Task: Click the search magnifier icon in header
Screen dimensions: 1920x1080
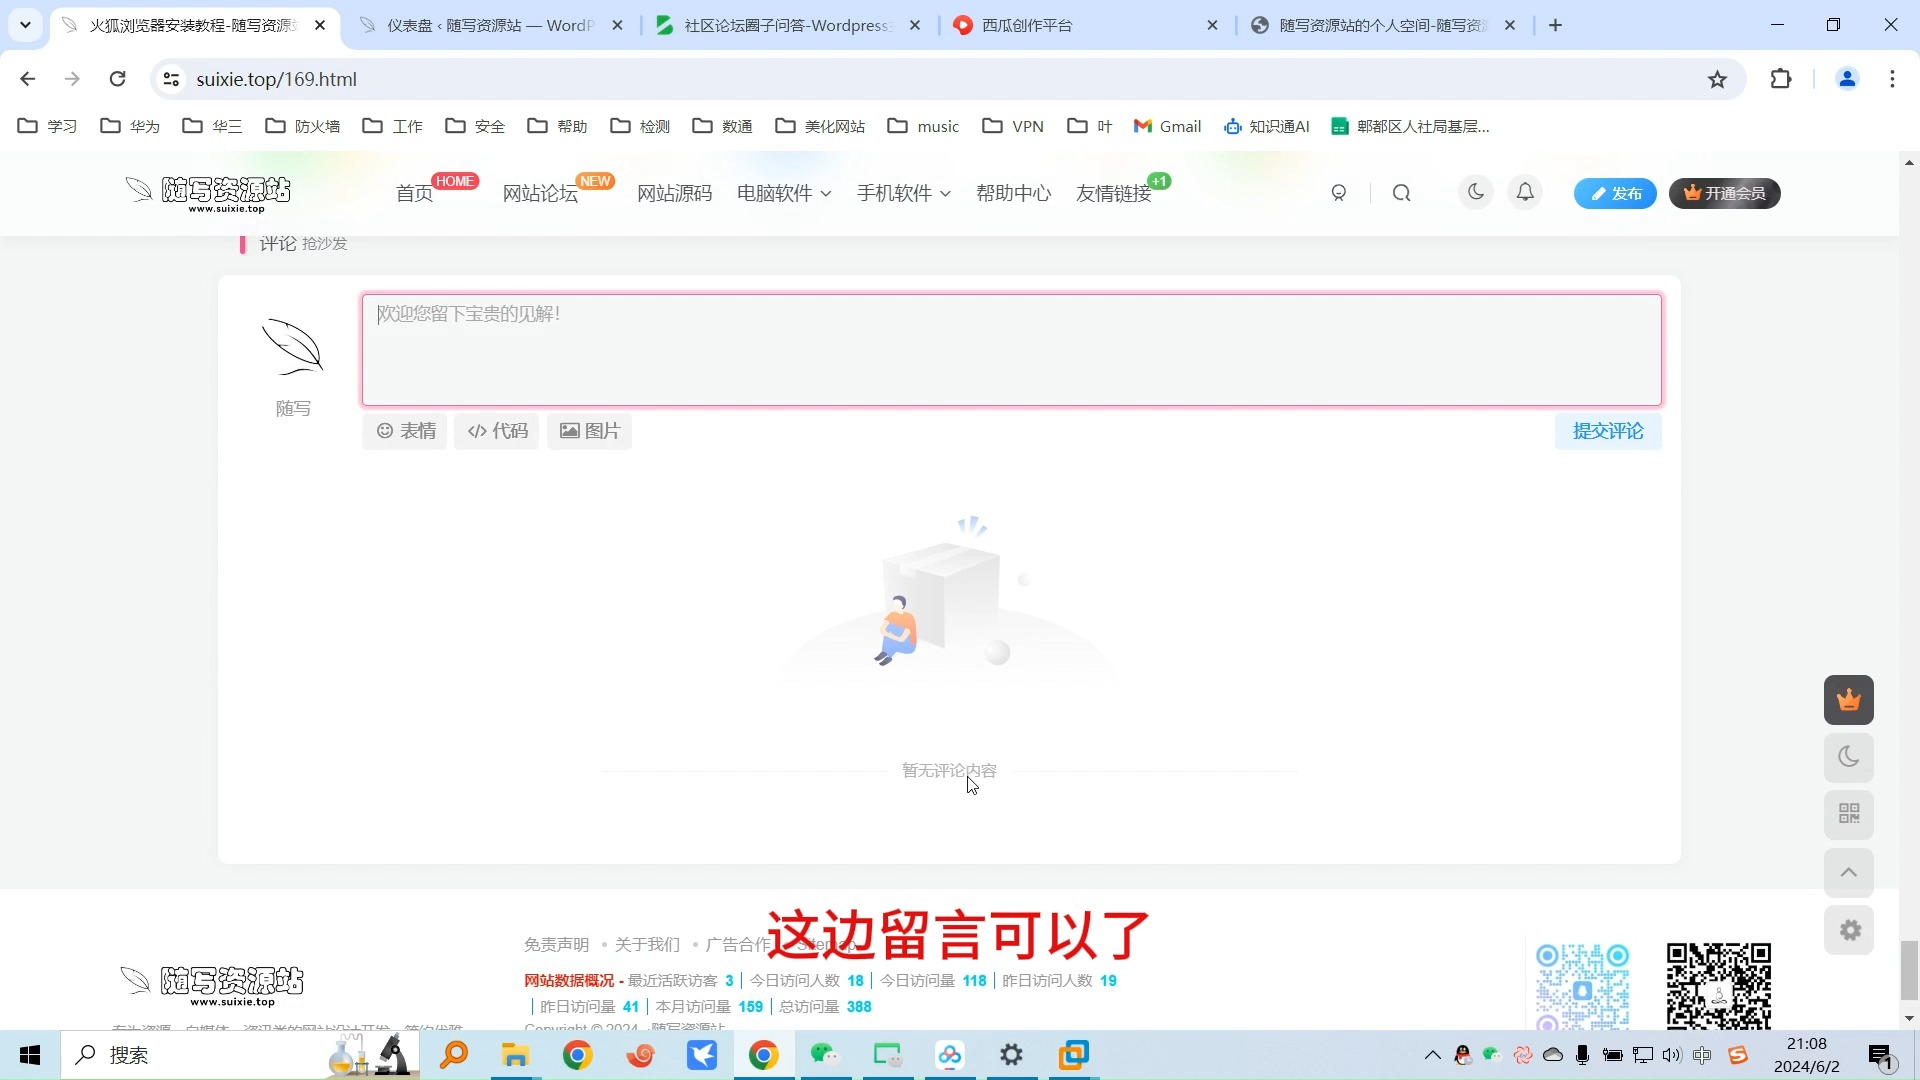Action: point(1401,193)
